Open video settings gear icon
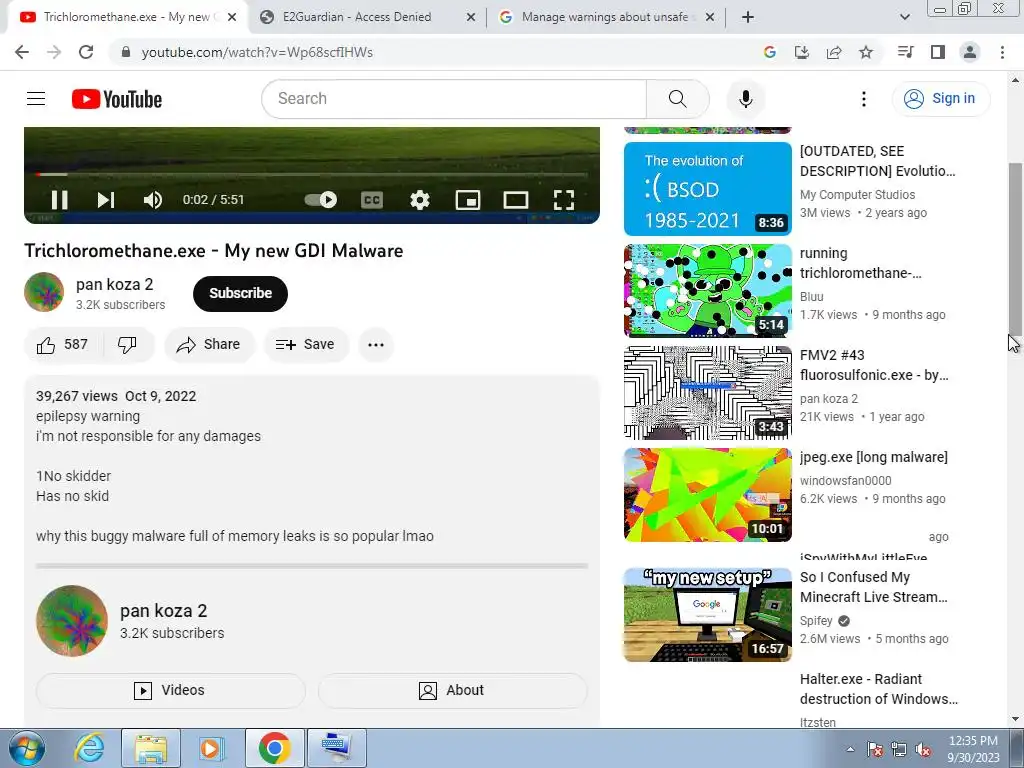 pos(420,200)
